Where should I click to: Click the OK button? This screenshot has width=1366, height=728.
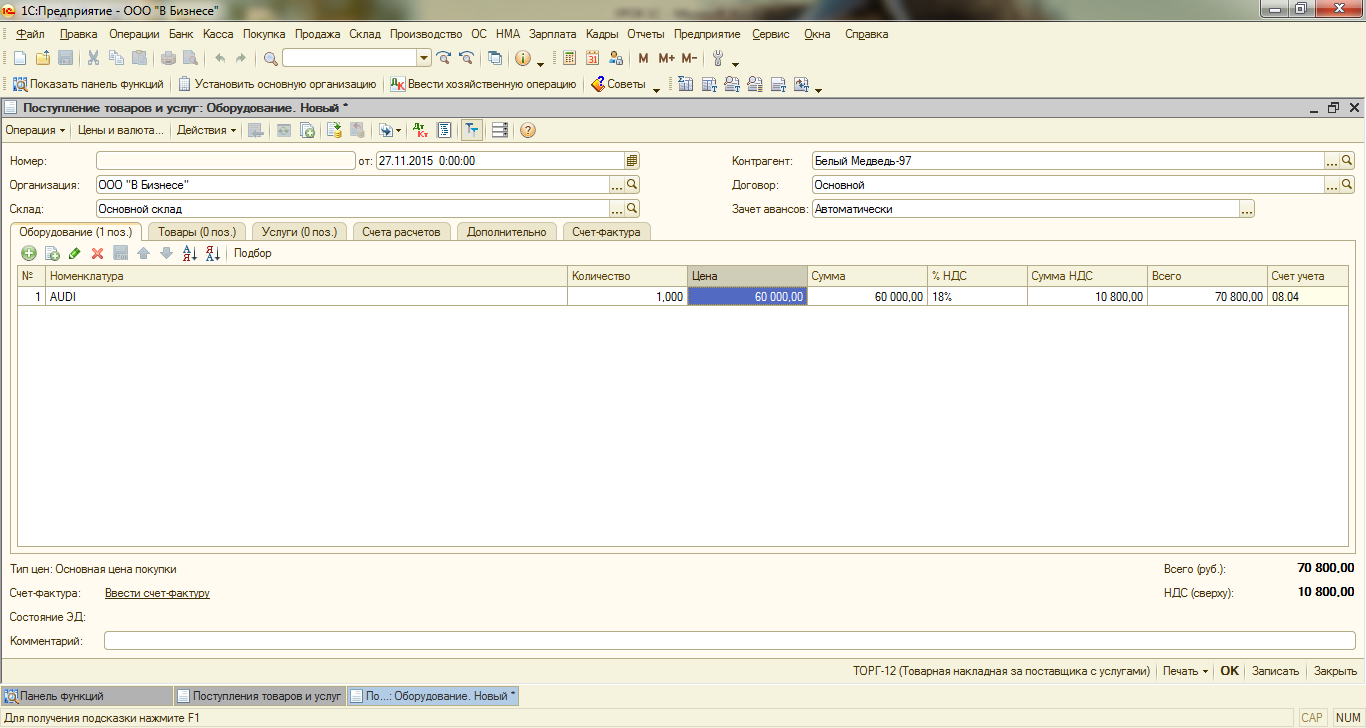1229,671
